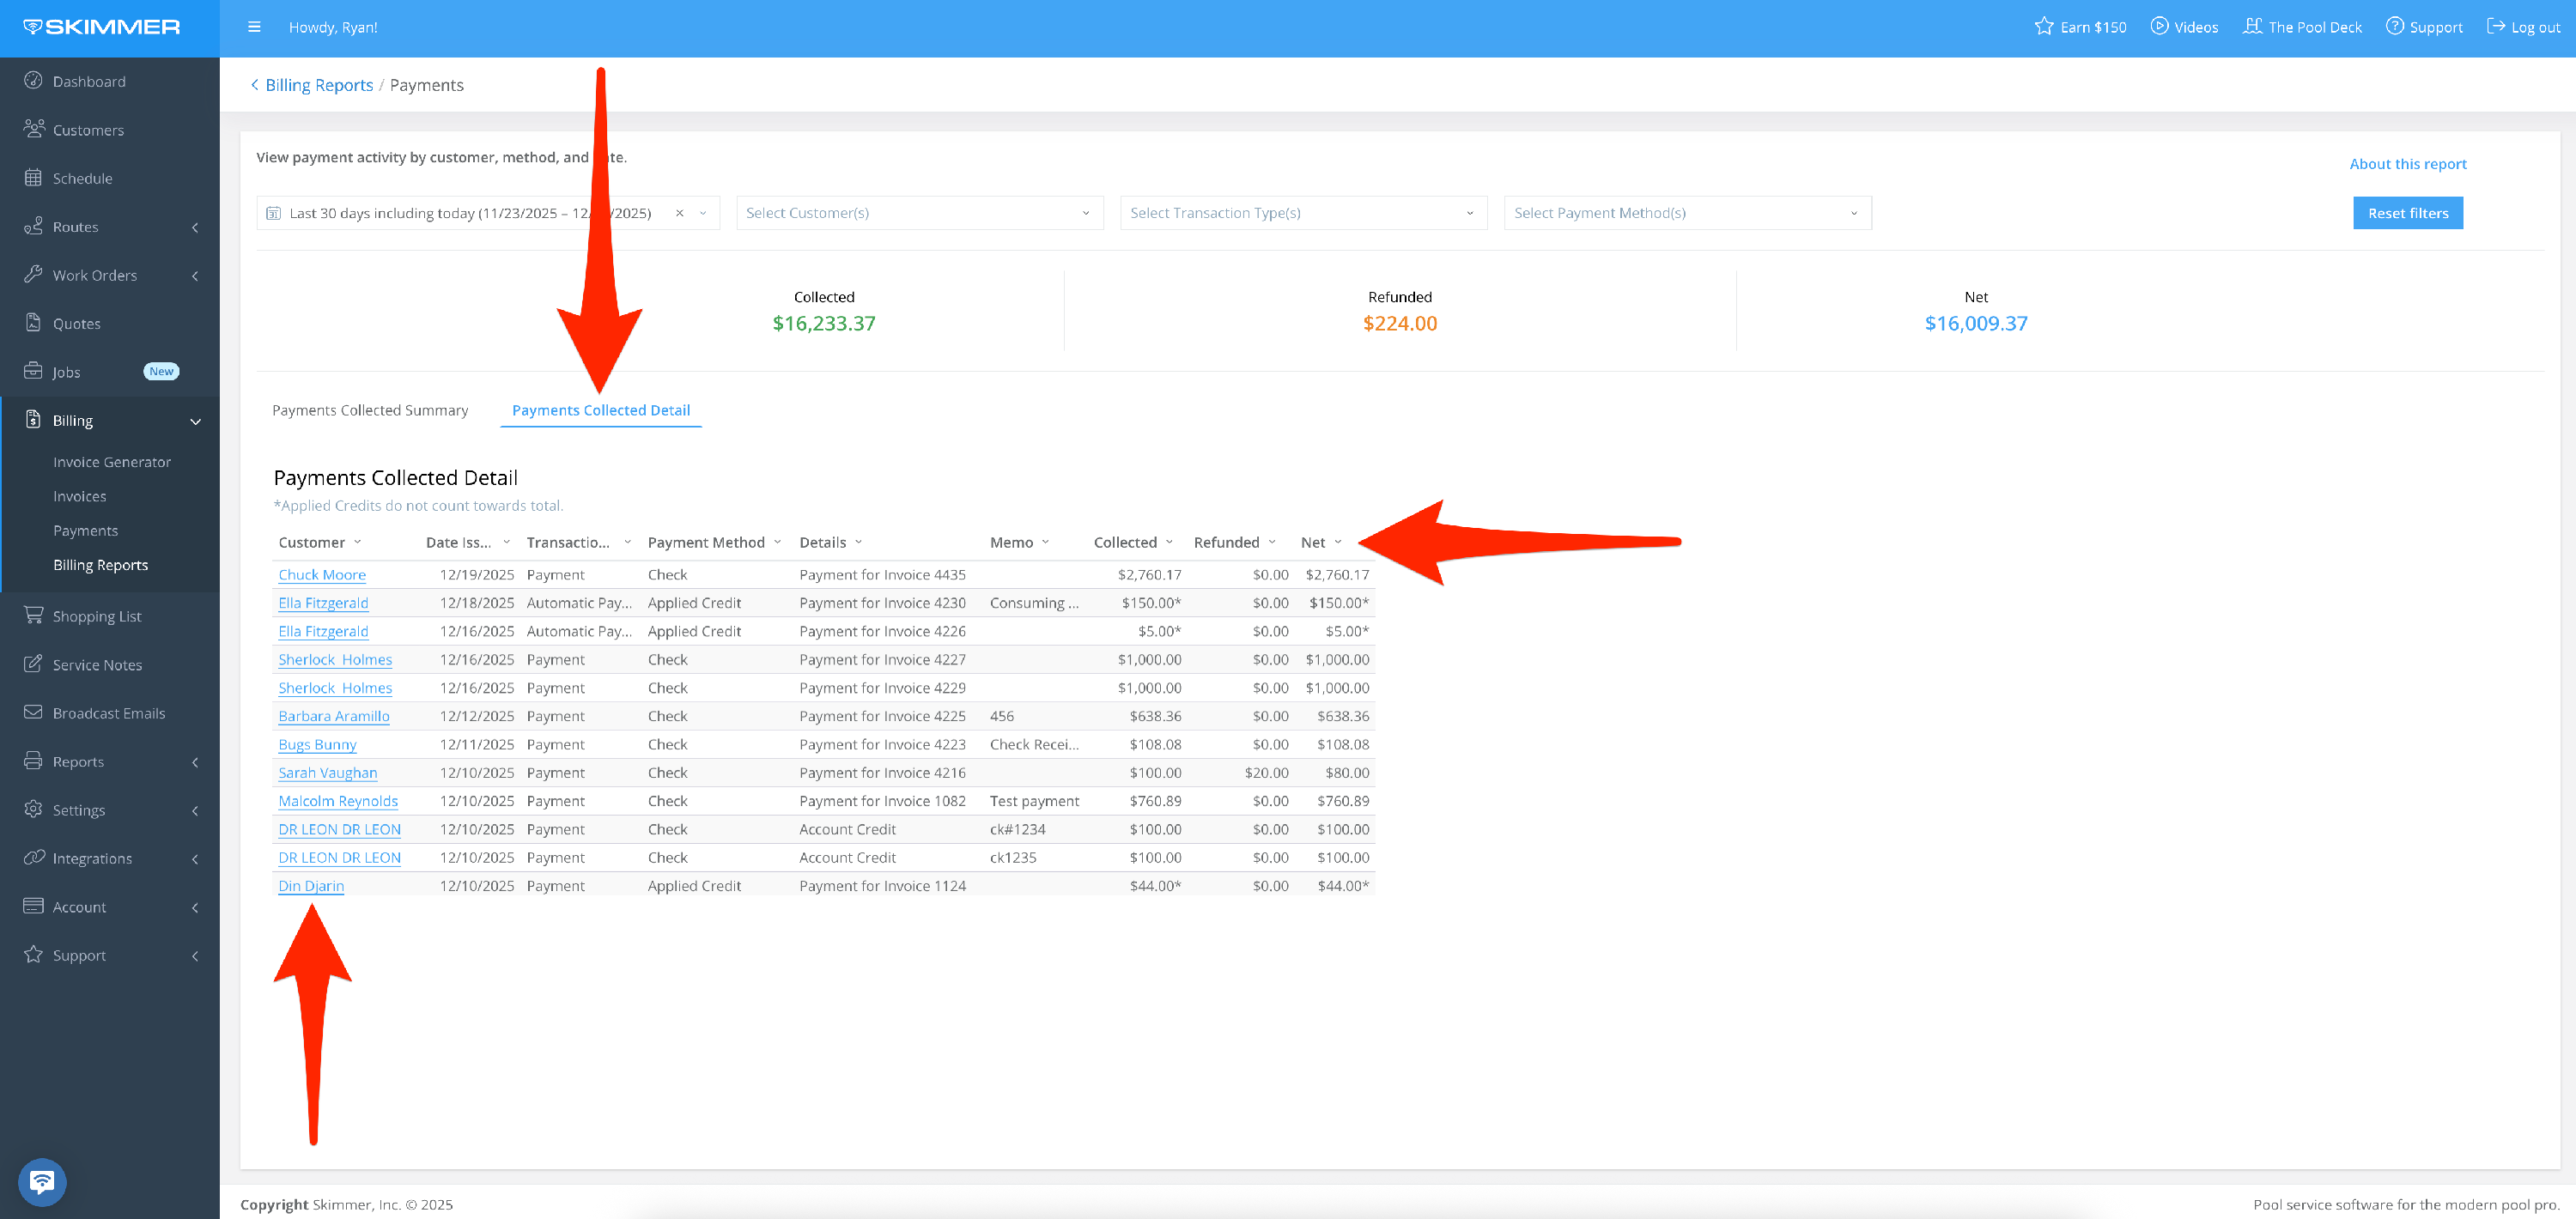Open Invoice Generator in the Billing submenu
The width and height of the screenshot is (2576, 1219).
(x=112, y=462)
